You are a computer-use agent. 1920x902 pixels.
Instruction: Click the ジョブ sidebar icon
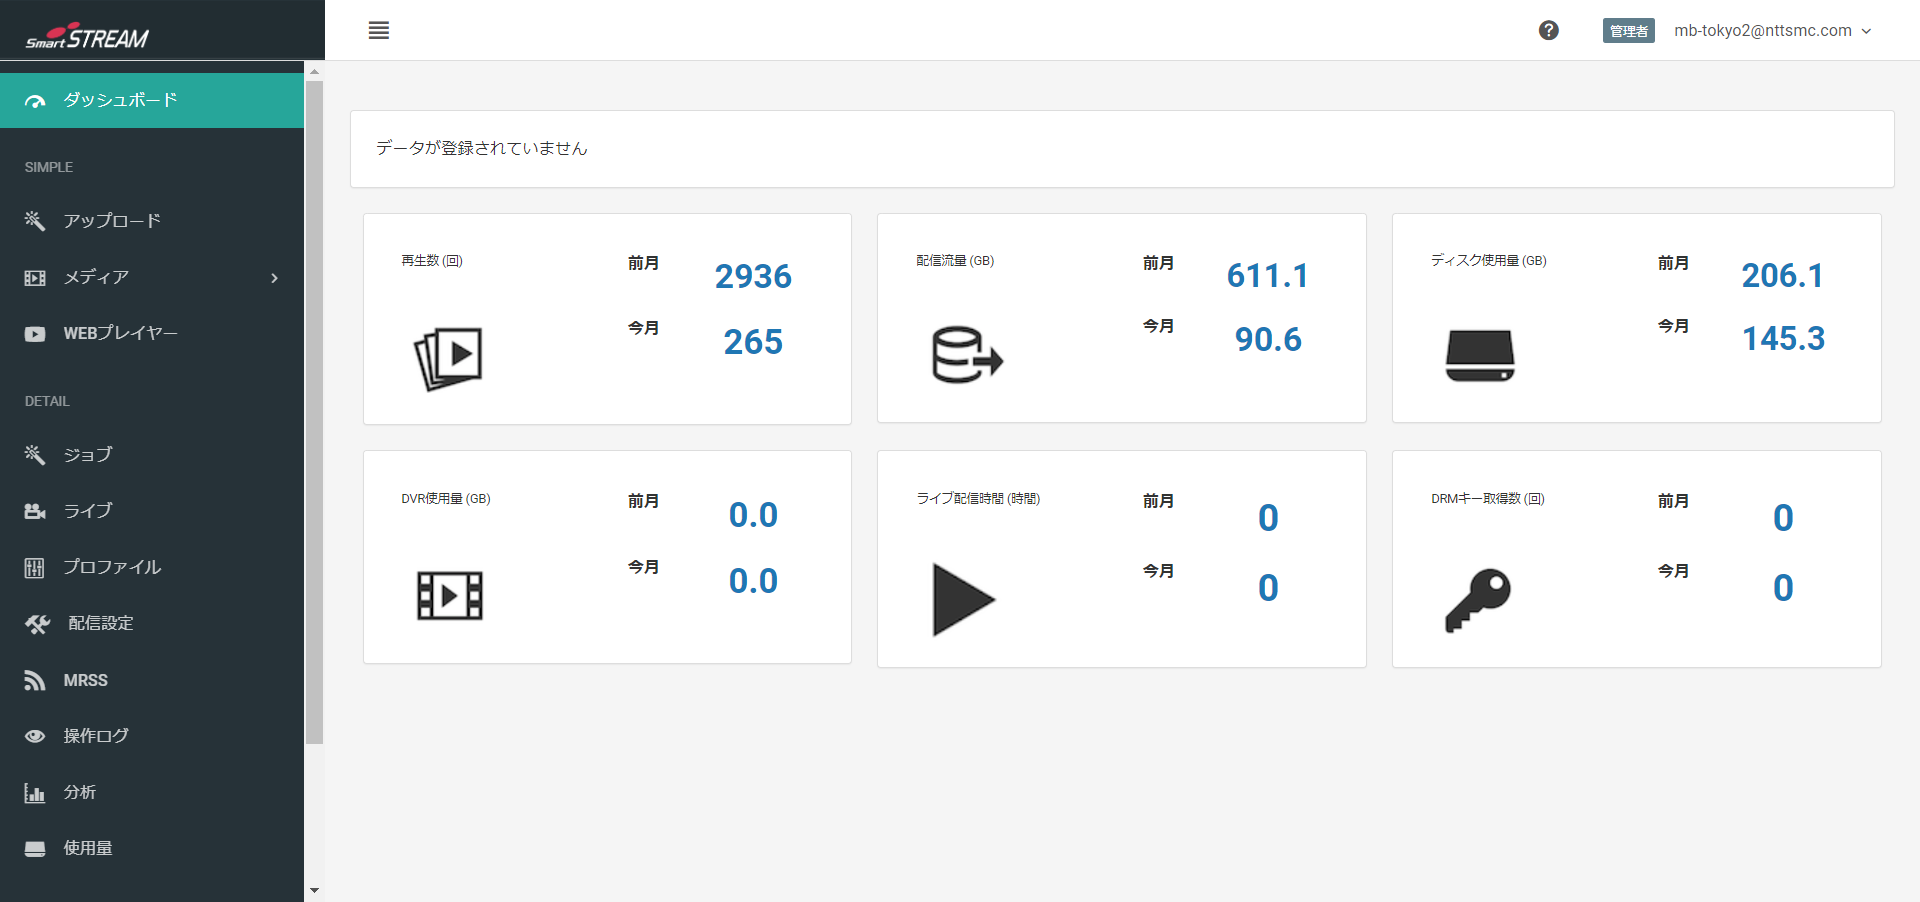pyautogui.click(x=35, y=455)
